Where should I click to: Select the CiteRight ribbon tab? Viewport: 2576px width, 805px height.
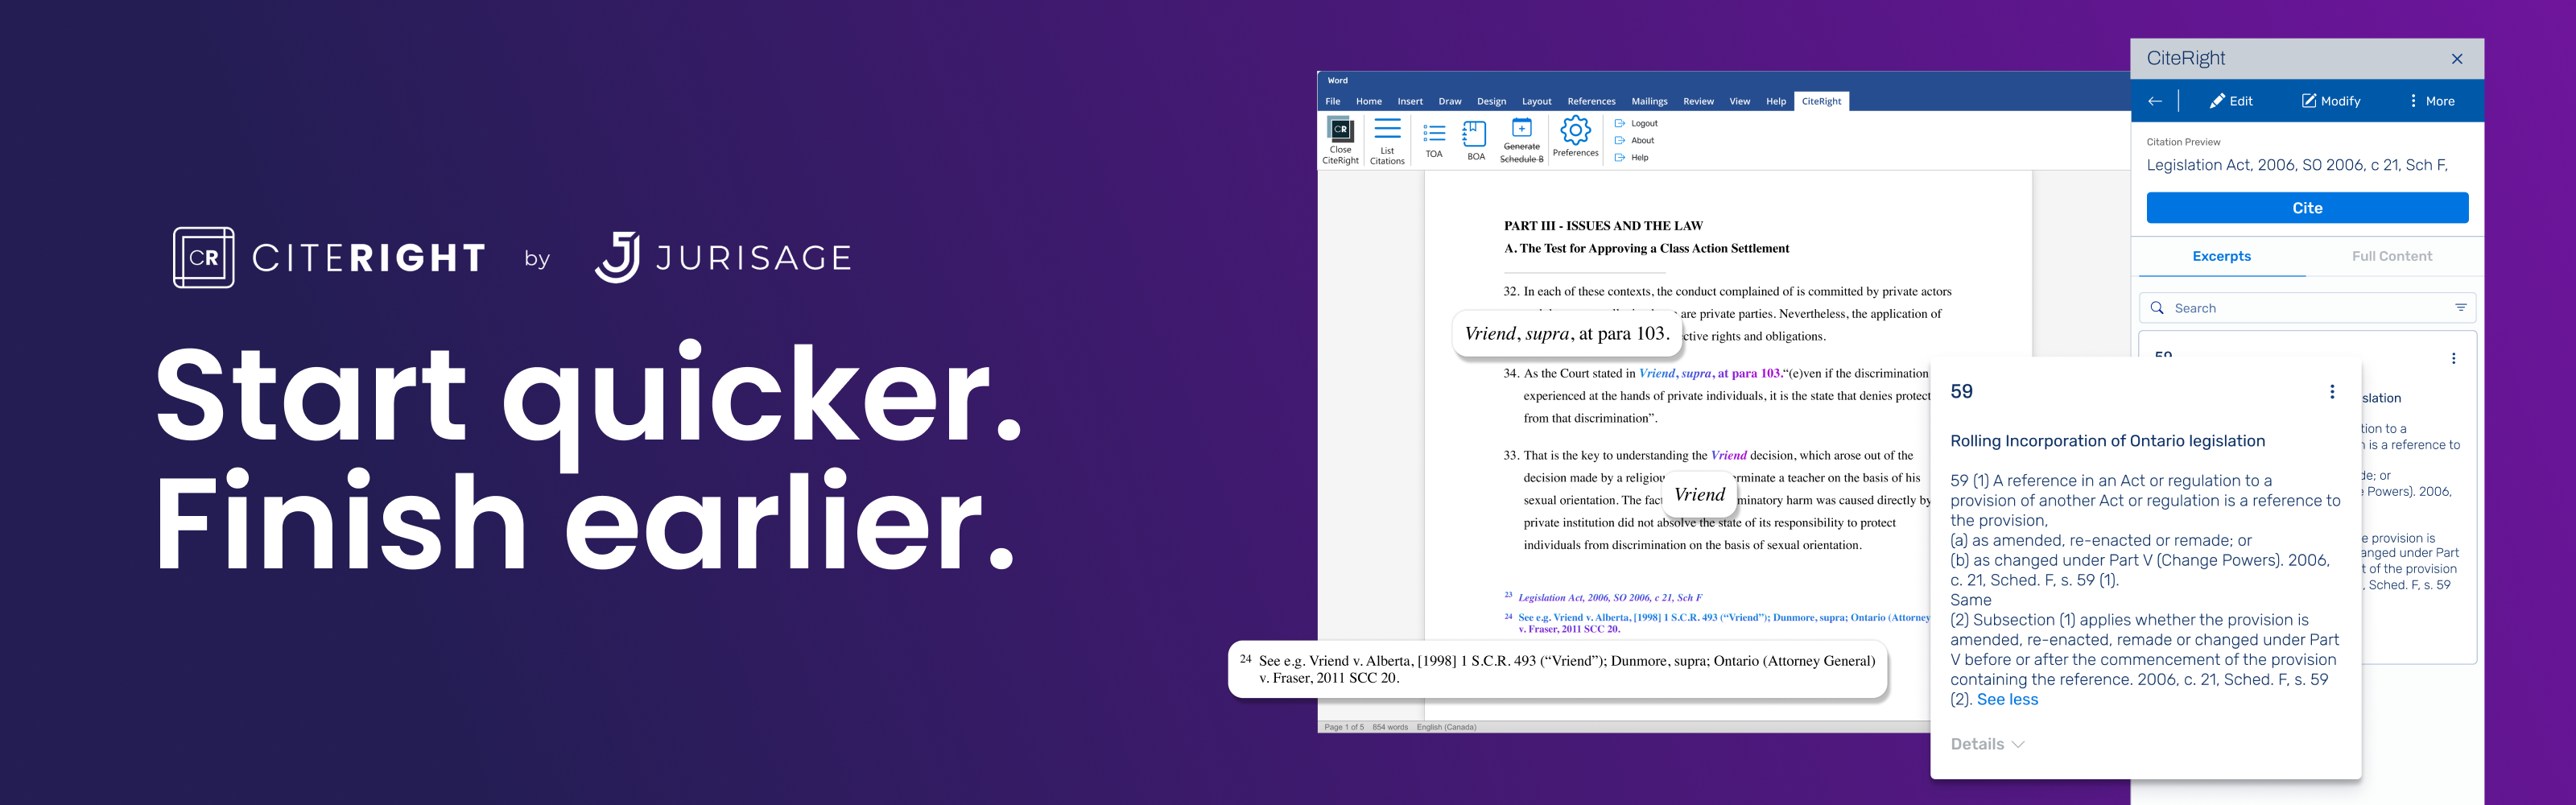[x=1821, y=101]
